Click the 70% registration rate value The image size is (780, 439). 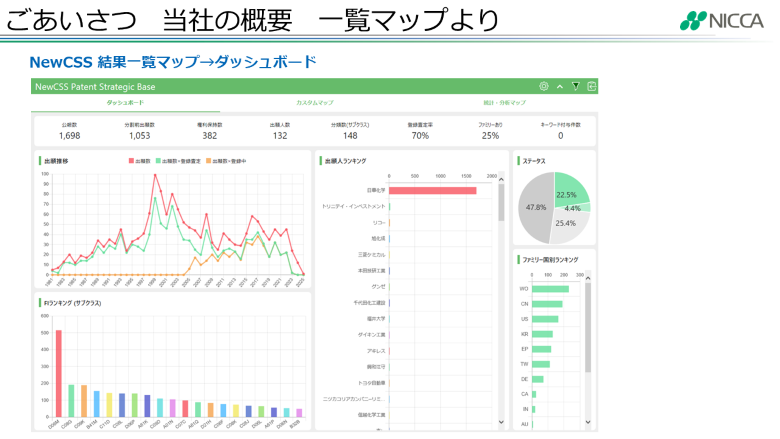click(420, 136)
